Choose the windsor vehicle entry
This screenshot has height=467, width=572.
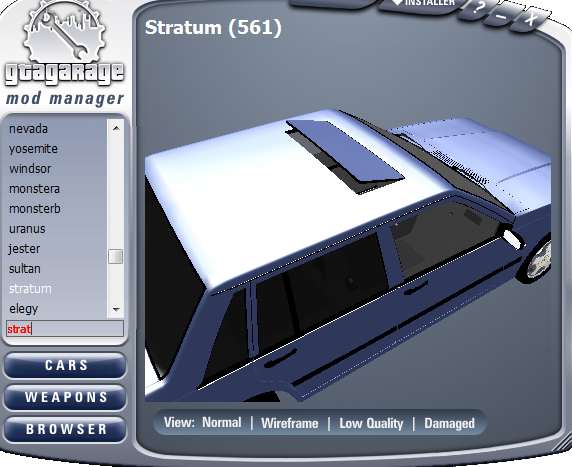pyautogui.click(x=30, y=169)
